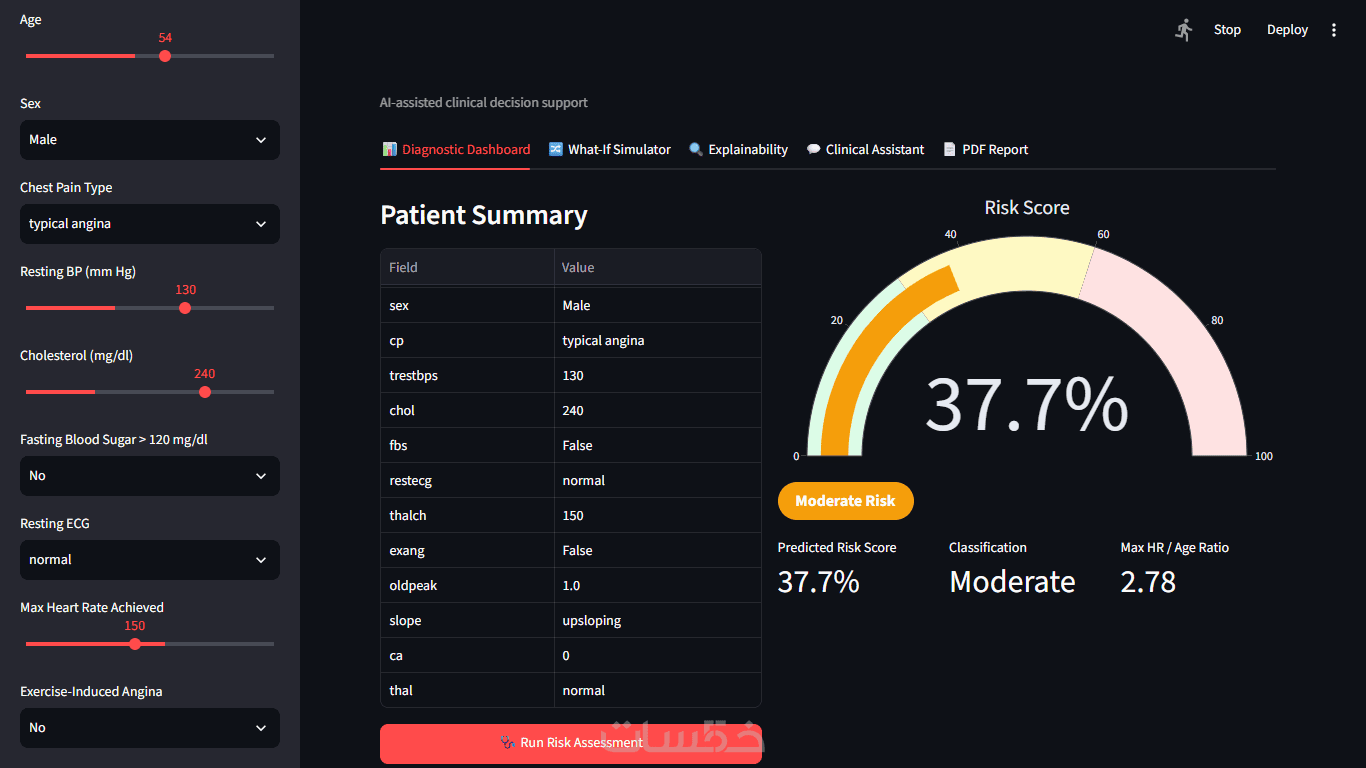Go to the Explainability tab

tap(738, 149)
